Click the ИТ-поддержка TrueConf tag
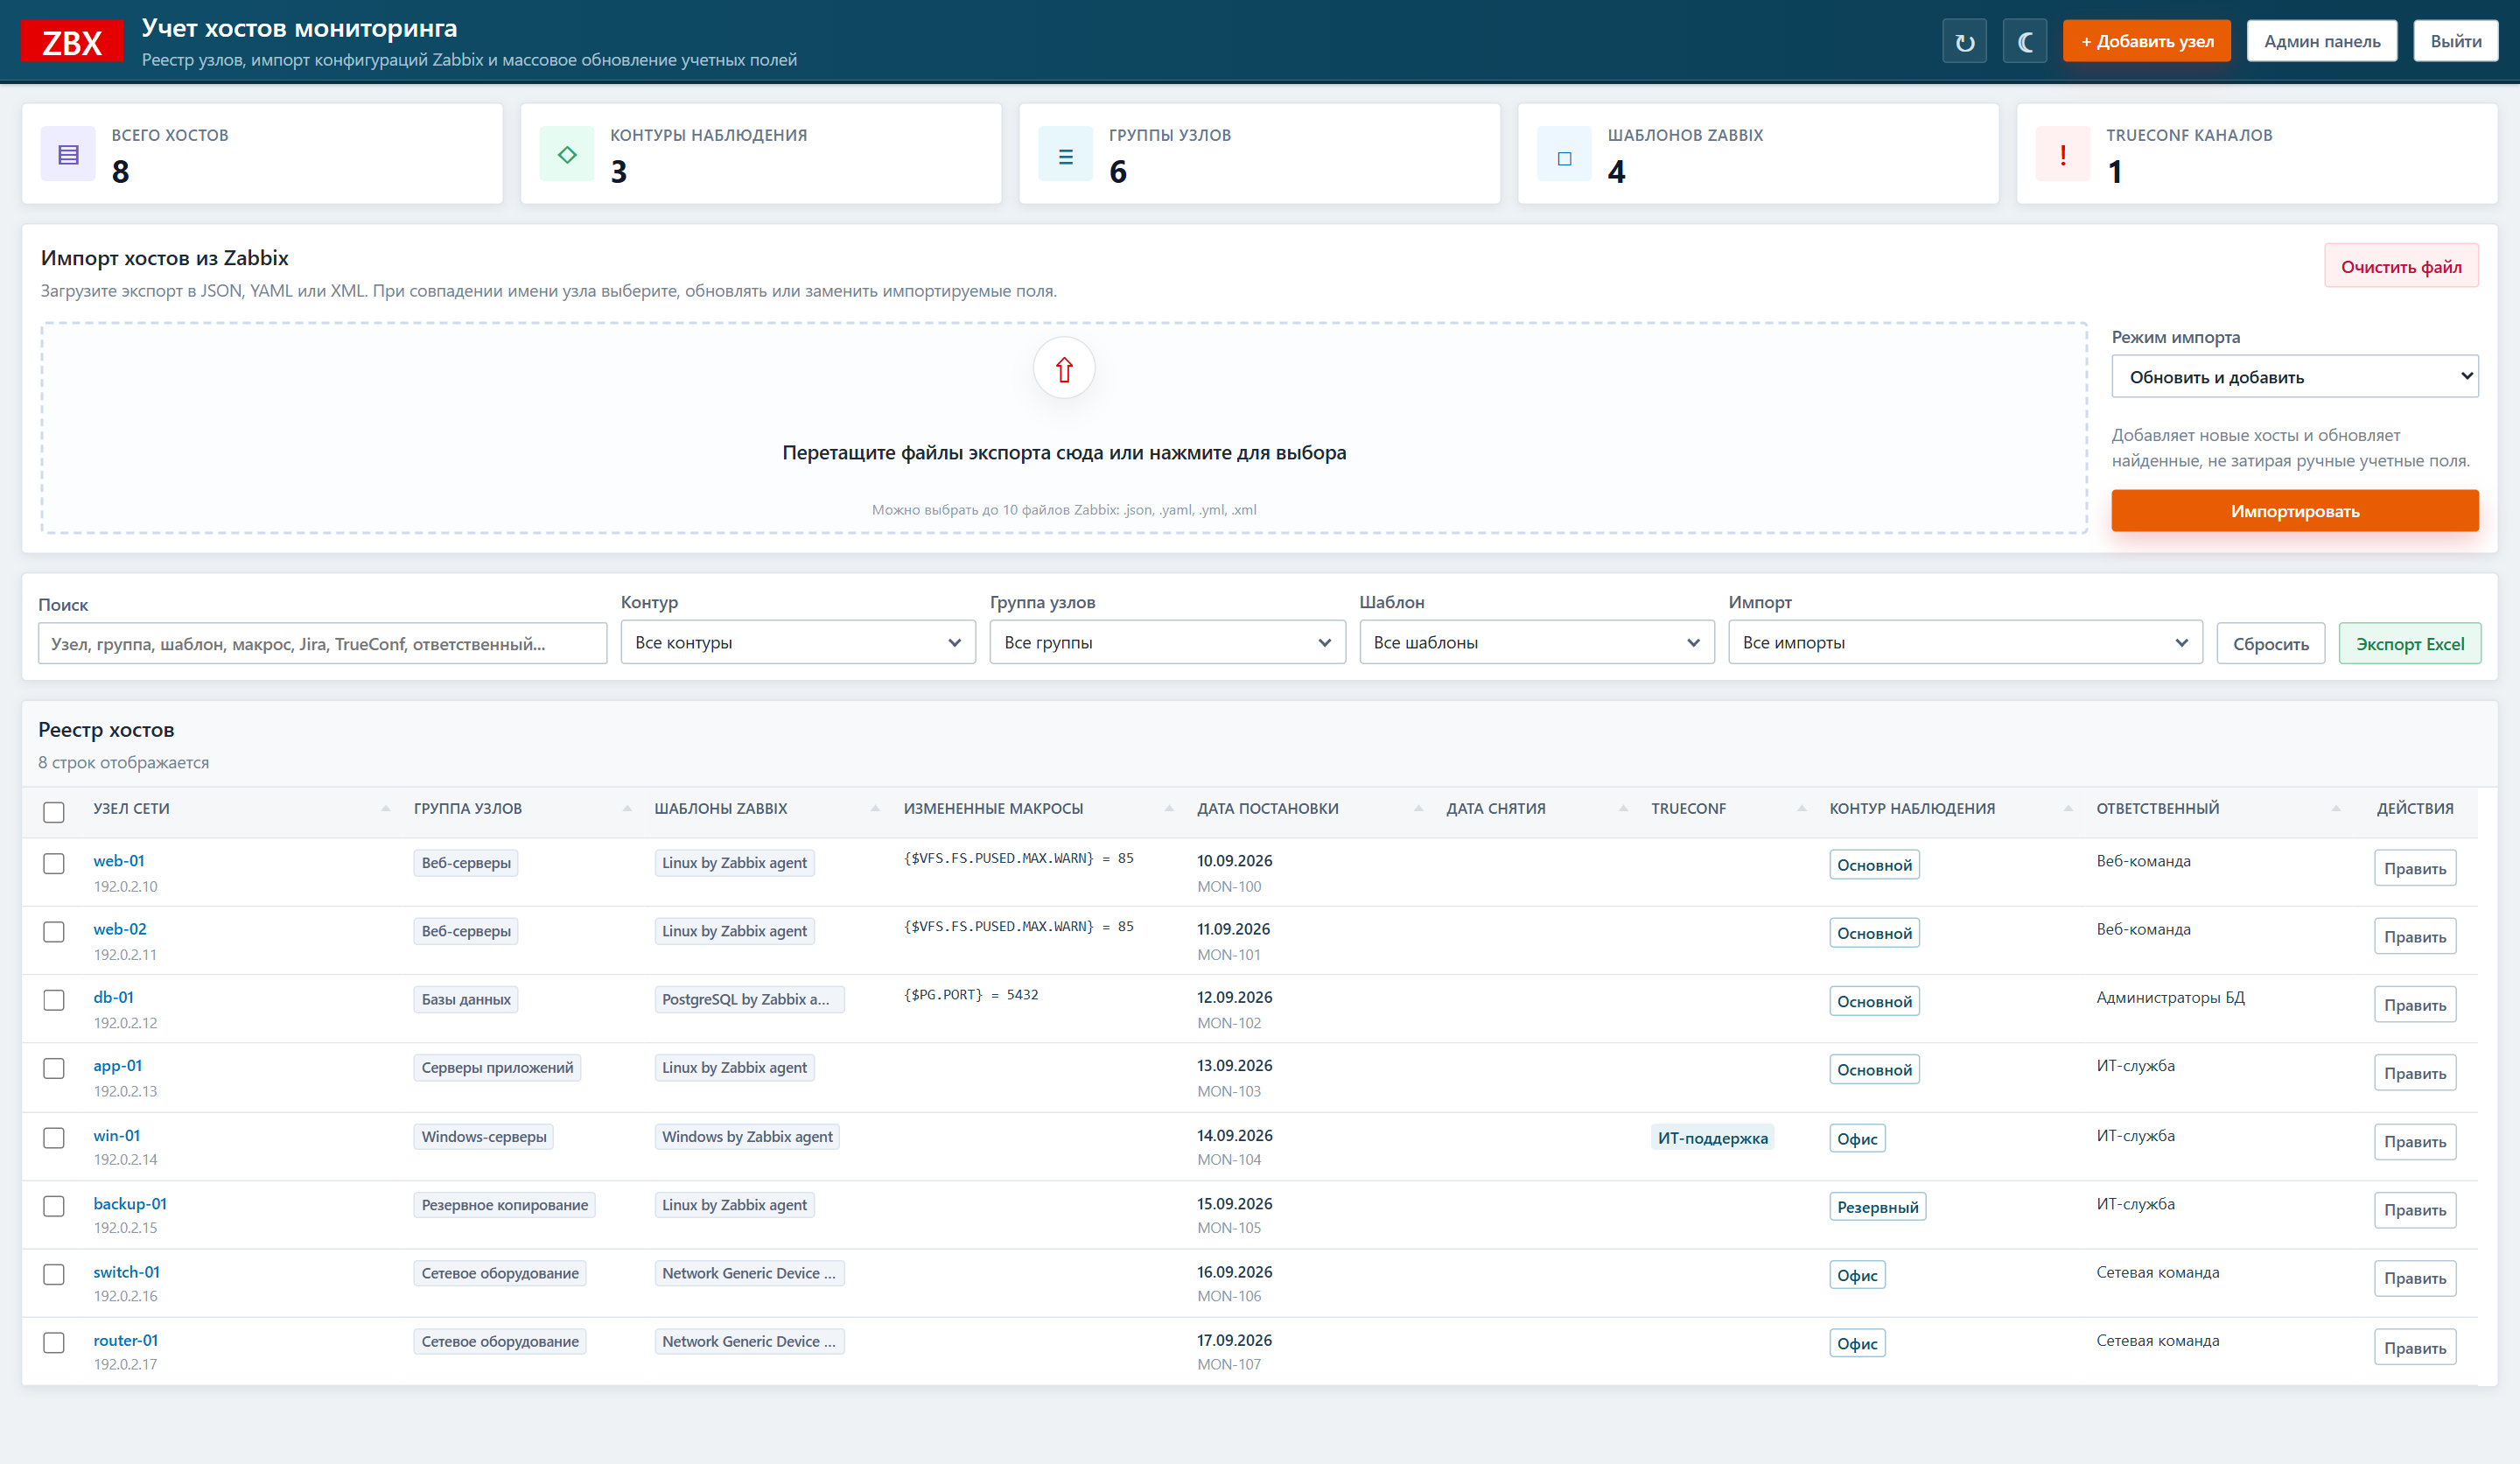 pyautogui.click(x=1712, y=1138)
